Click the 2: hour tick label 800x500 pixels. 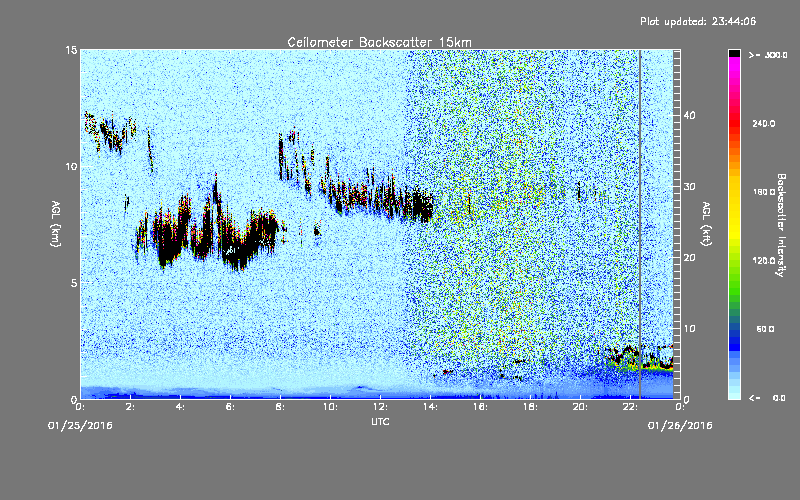coord(131,407)
